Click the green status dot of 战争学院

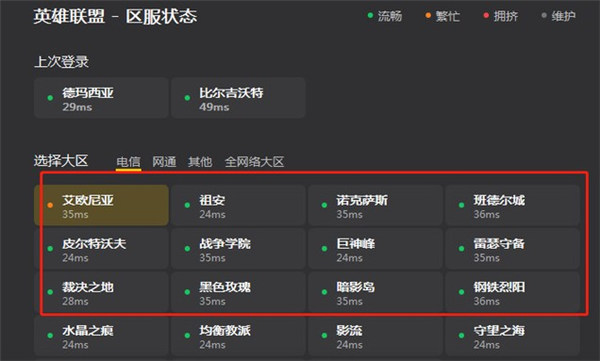click(187, 249)
